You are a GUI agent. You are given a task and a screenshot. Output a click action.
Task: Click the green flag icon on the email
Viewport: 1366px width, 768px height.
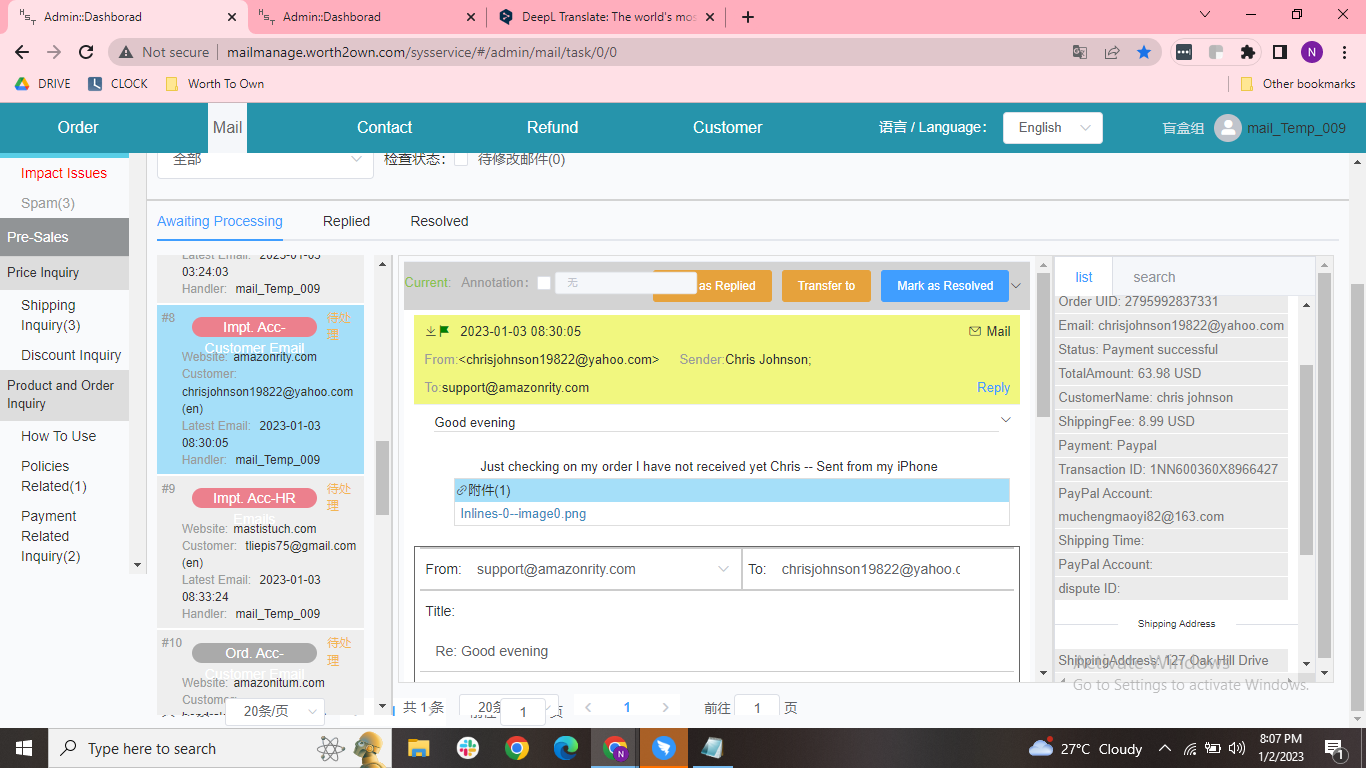click(444, 331)
